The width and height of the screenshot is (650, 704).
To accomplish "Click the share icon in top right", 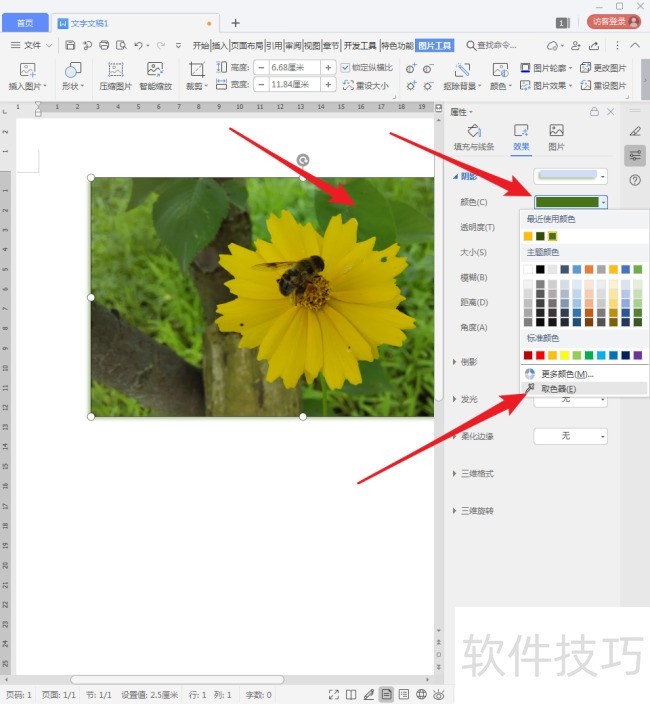I will [x=594, y=45].
